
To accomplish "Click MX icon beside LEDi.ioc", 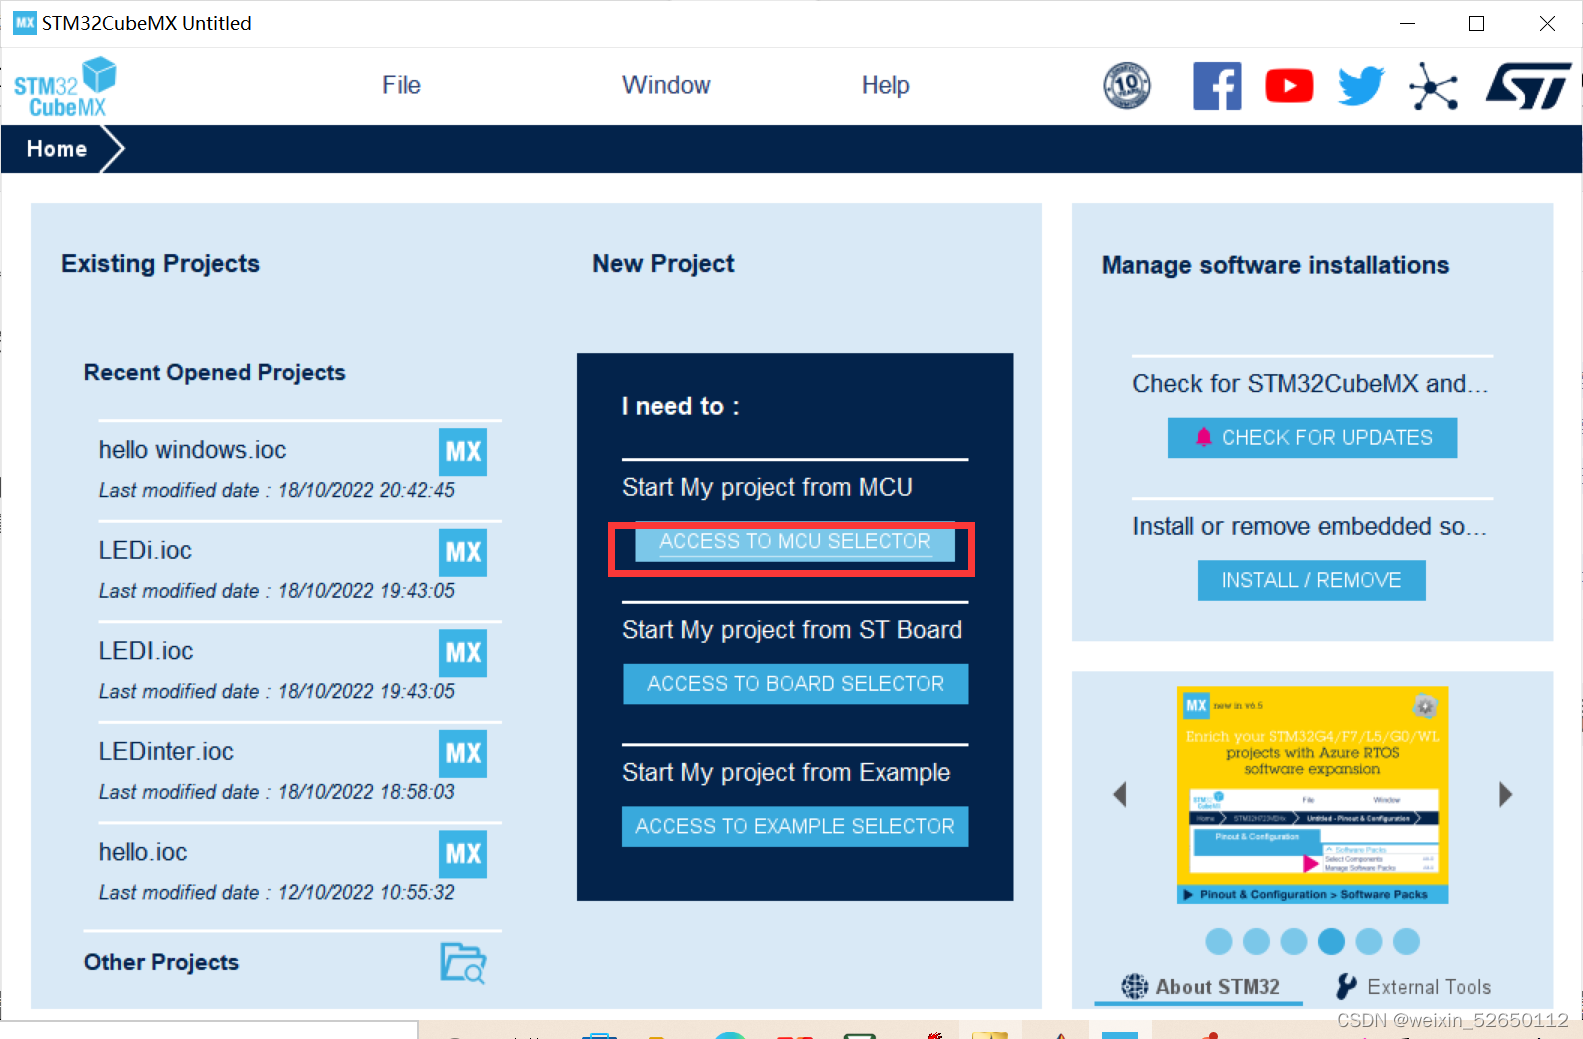I will coord(463,552).
